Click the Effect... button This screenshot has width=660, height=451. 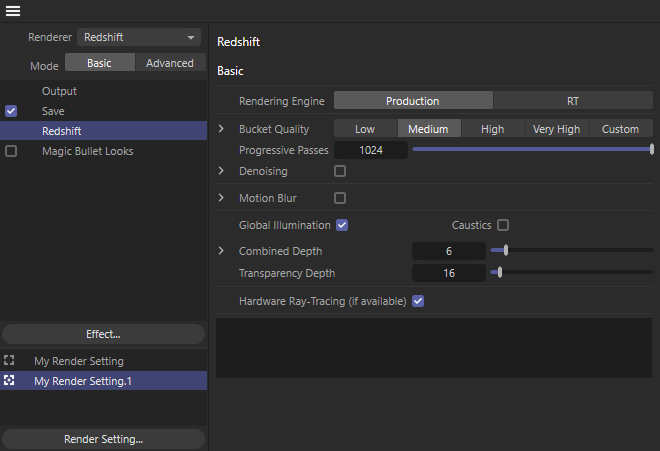click(x=104, y=334)
